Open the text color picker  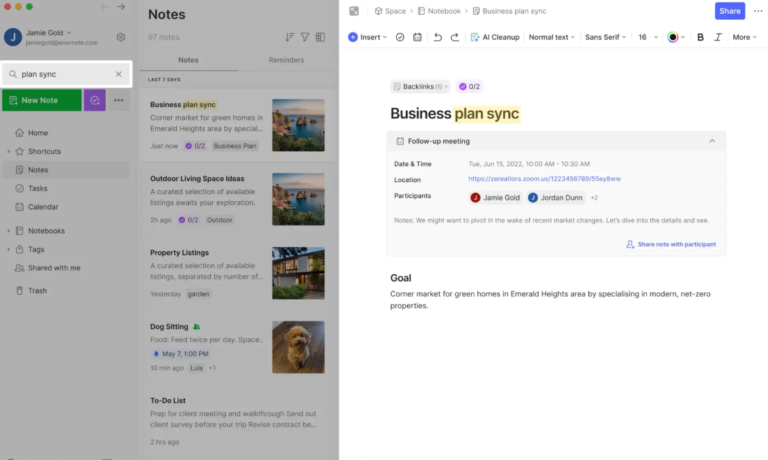(675, 37)
